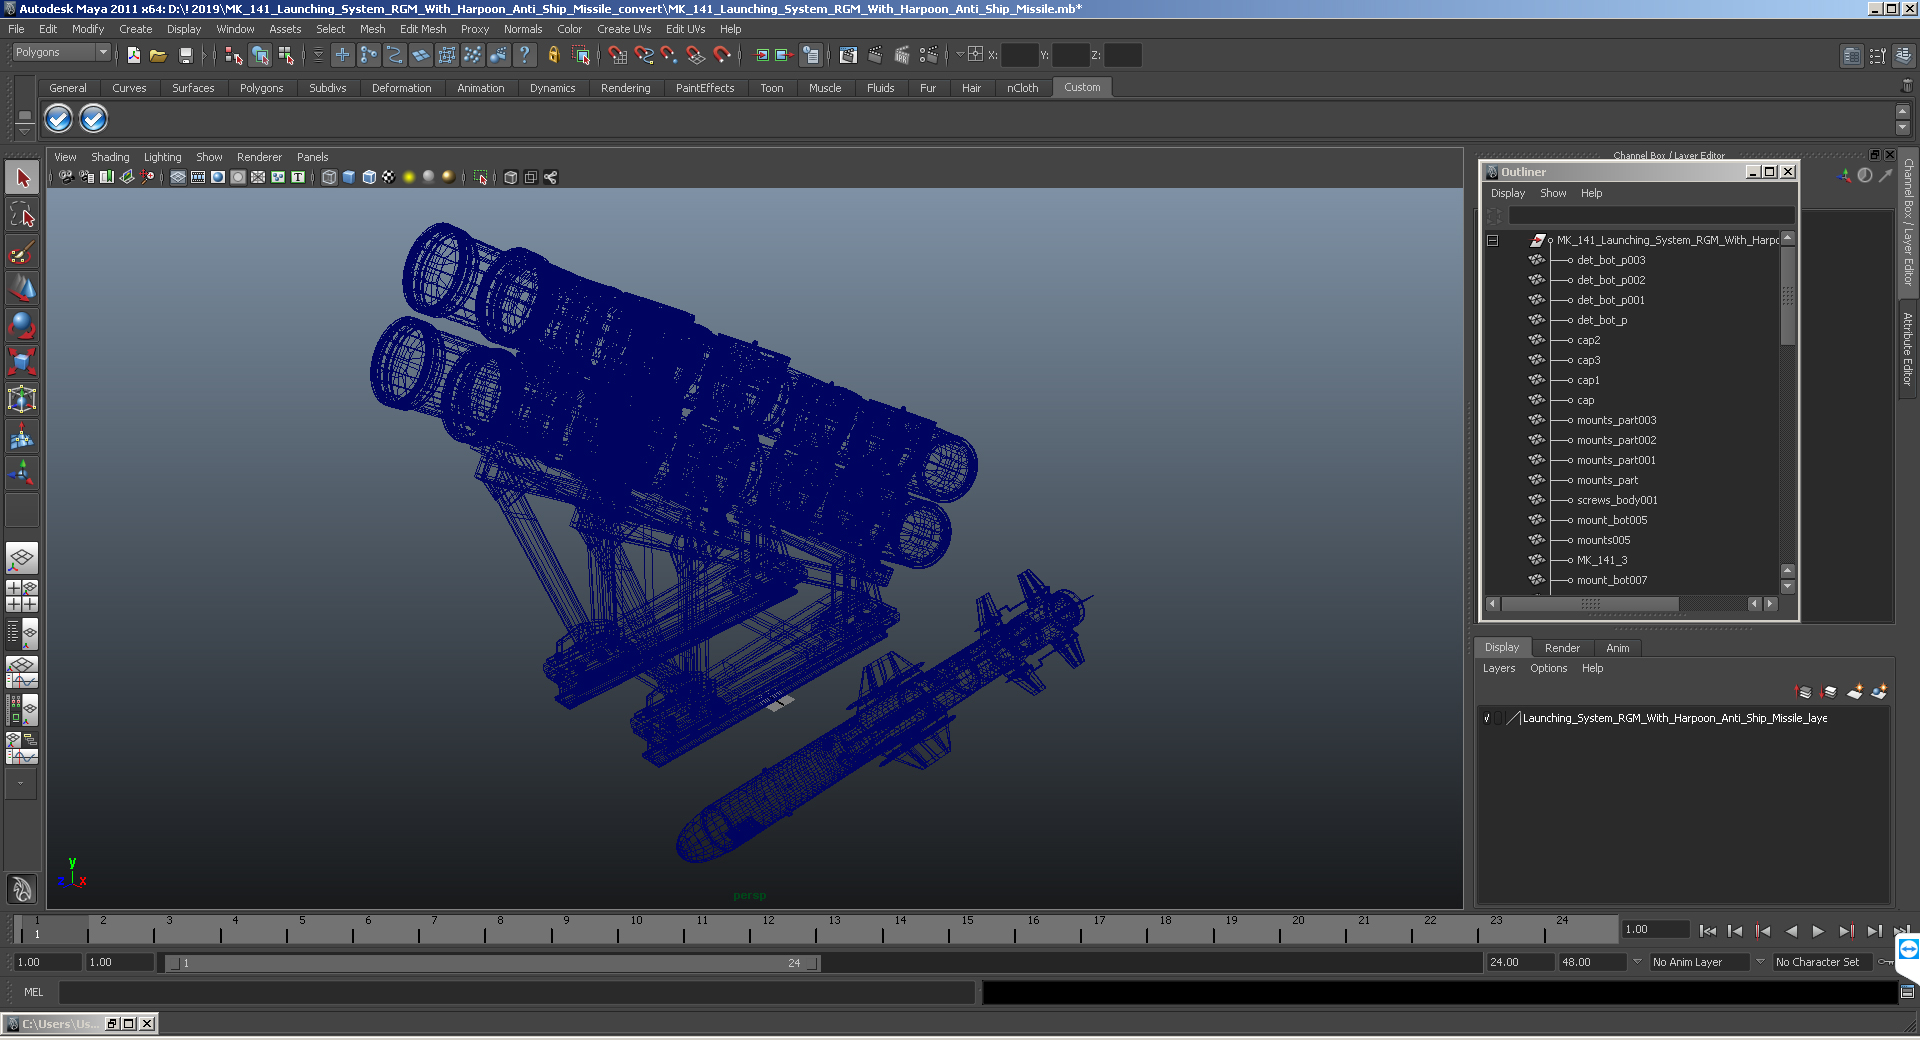The image size is (1920, 1040).
Task: Switch to the Polygons shelf tab
Action: pyautogui.click(x=261, y=88)
